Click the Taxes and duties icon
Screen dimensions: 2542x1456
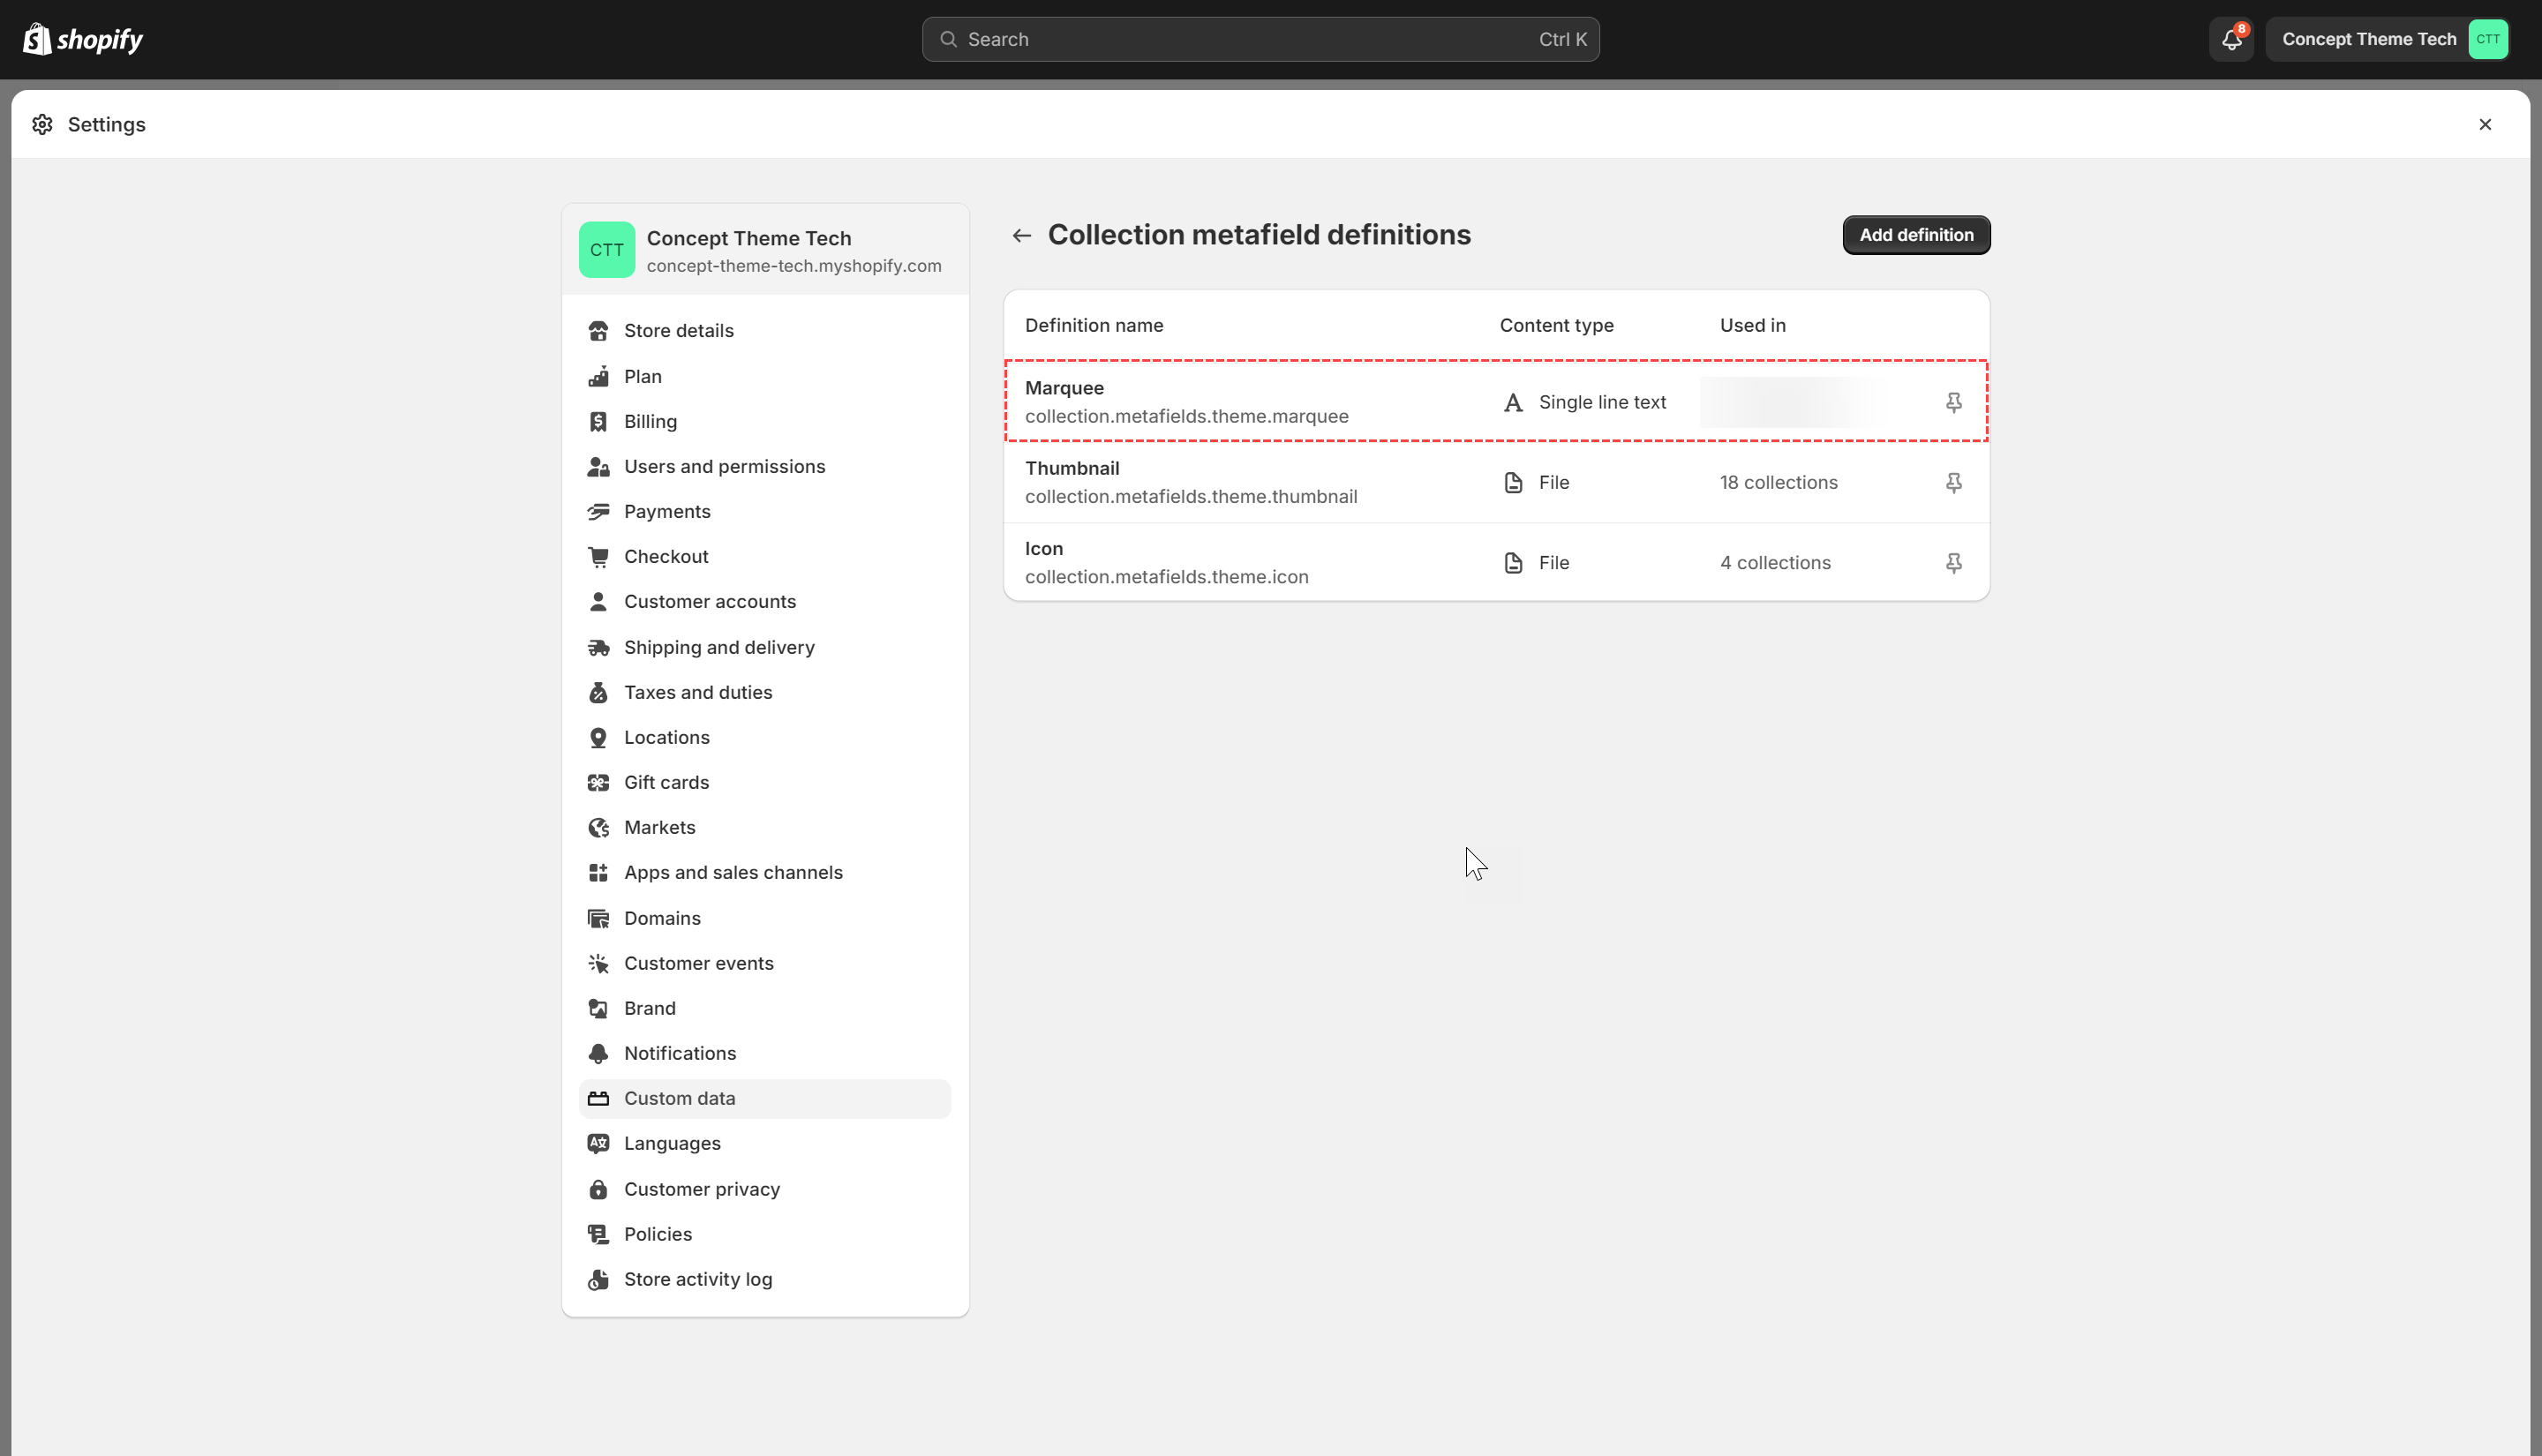tap(598, 692)
